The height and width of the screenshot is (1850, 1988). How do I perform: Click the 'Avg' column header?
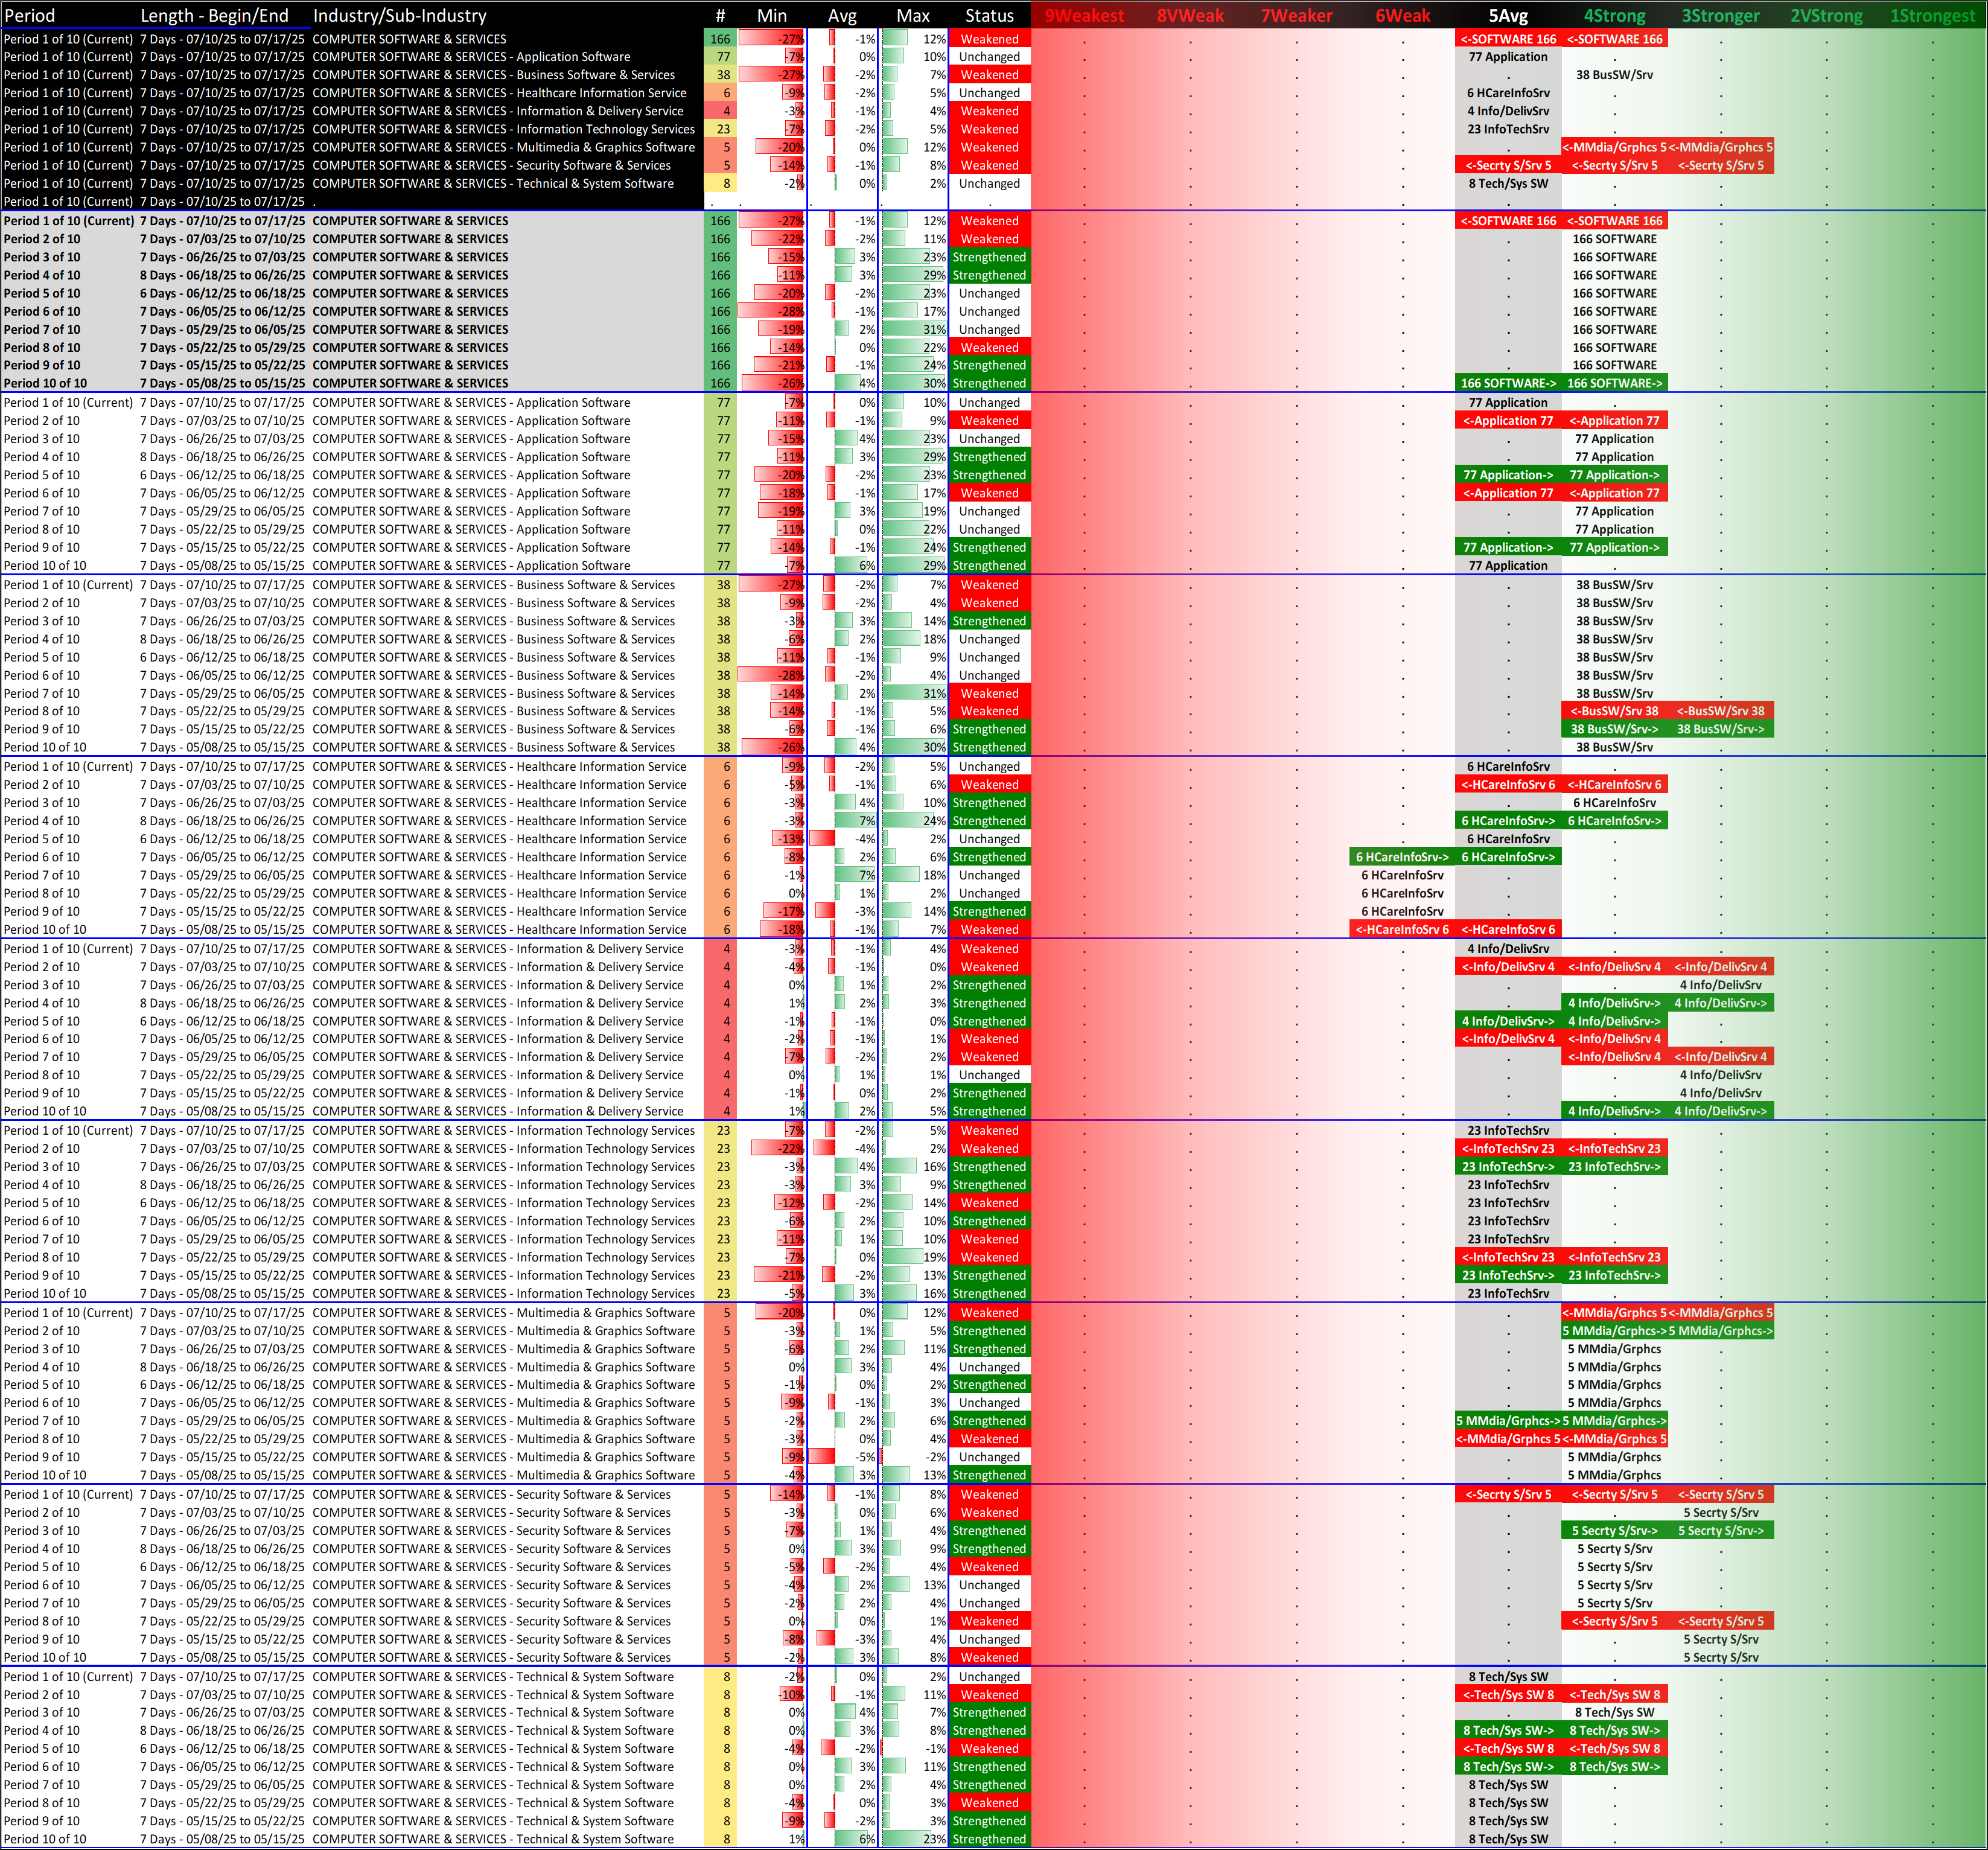point(842,15)
